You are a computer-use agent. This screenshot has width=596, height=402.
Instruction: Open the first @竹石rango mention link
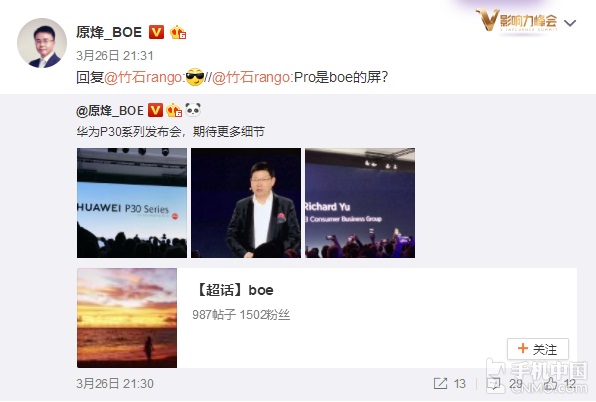click(144, 78)
